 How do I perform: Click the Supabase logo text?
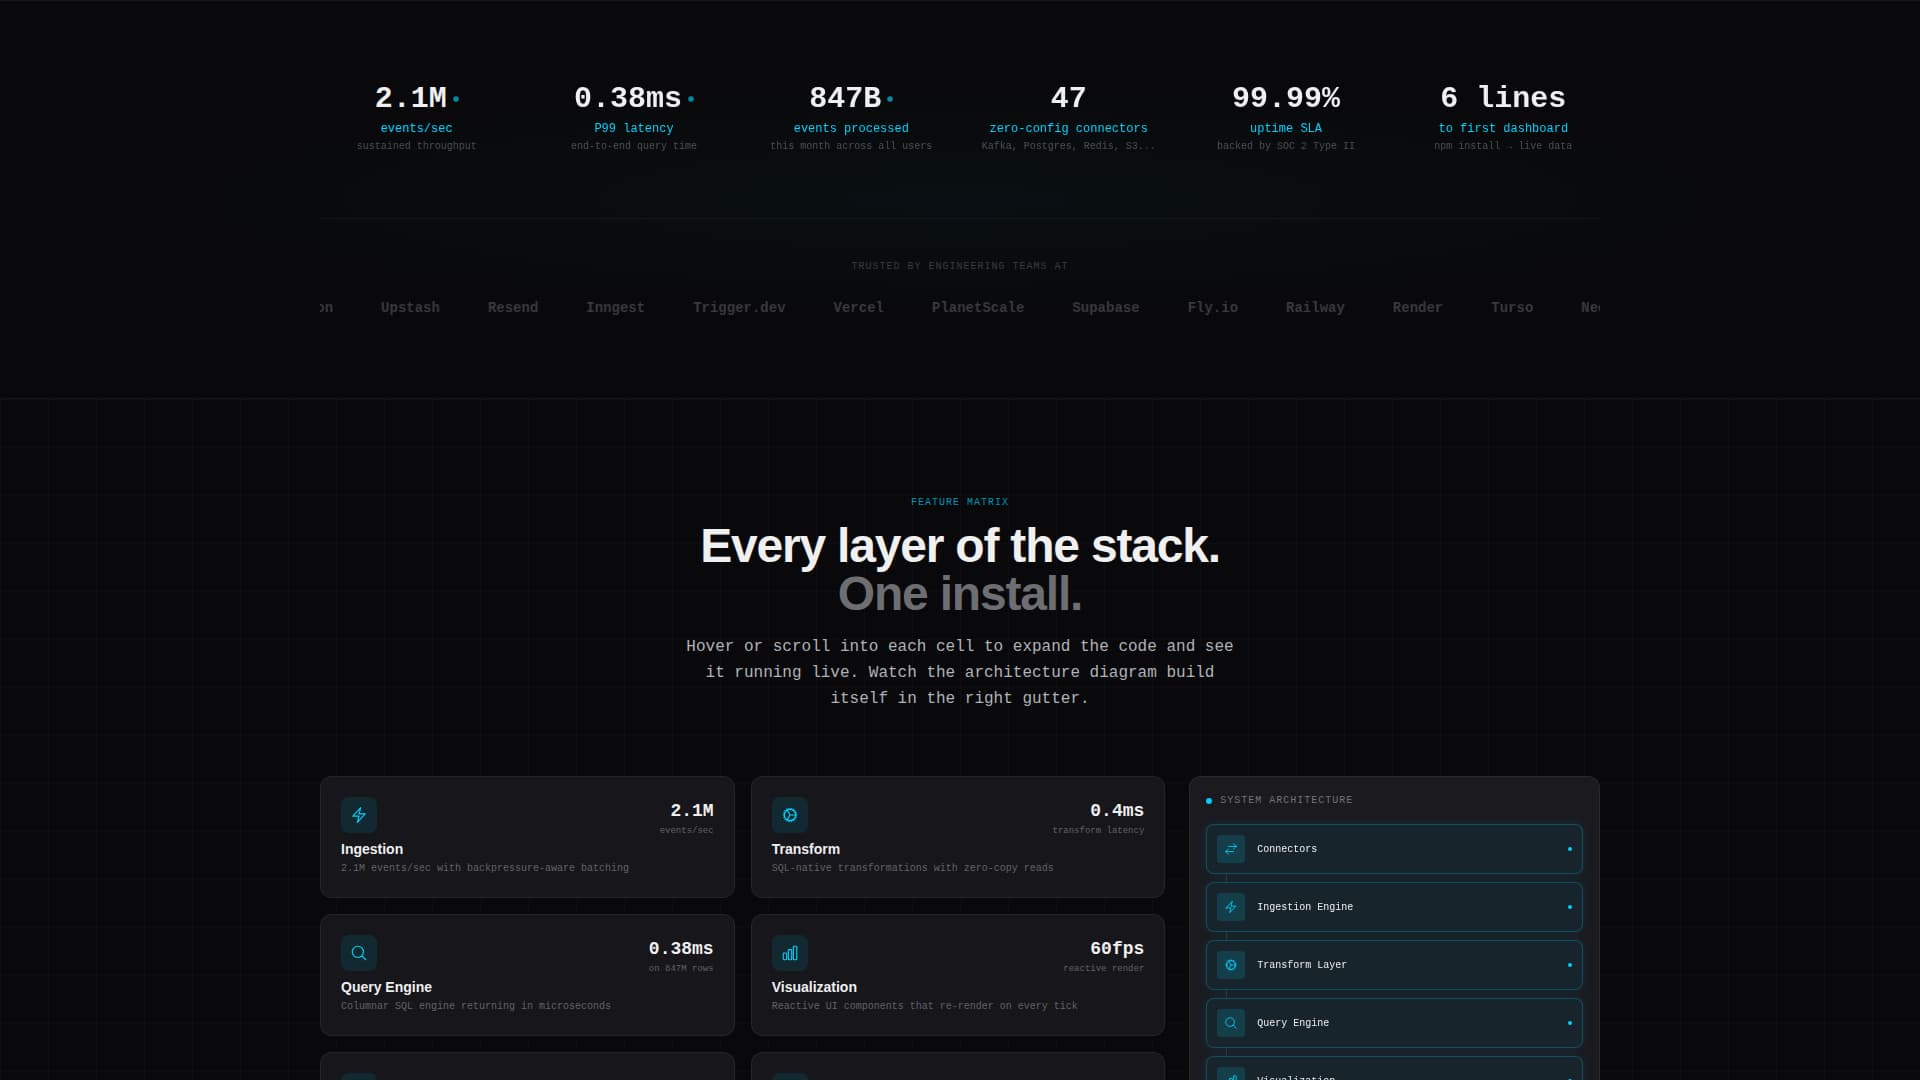click(1106, 308)
